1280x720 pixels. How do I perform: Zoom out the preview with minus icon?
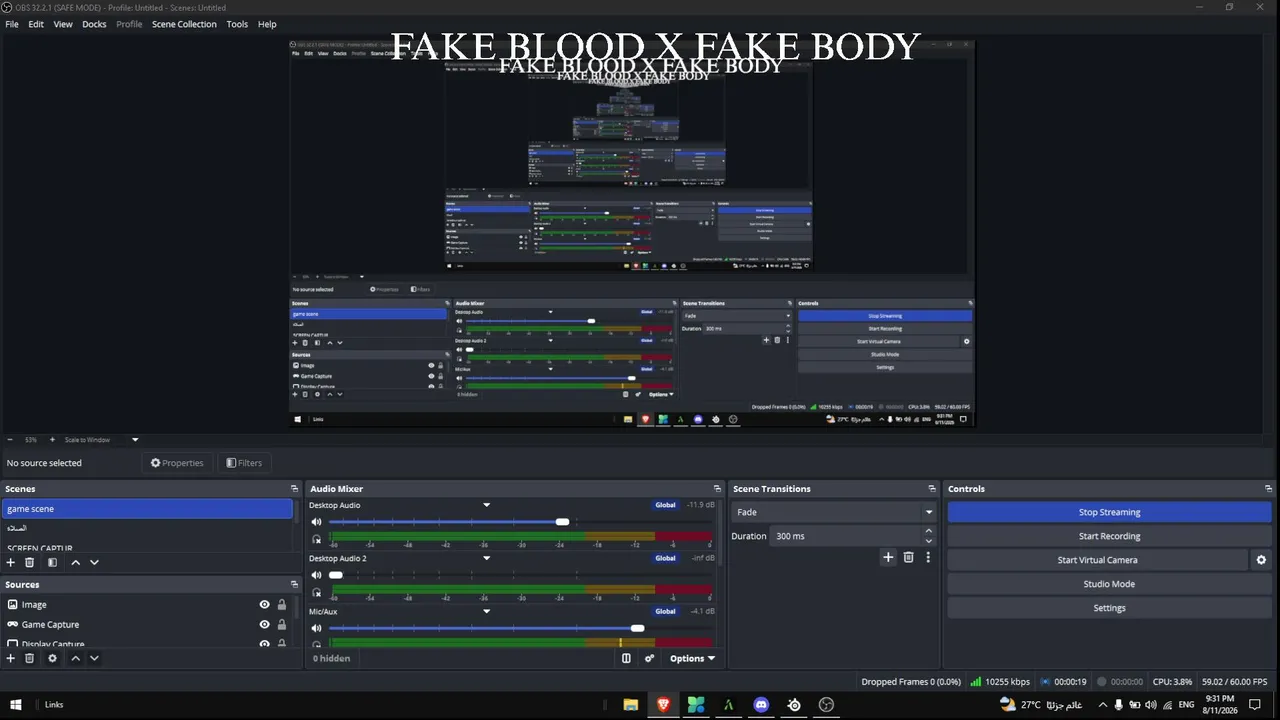tap(10, 440)
